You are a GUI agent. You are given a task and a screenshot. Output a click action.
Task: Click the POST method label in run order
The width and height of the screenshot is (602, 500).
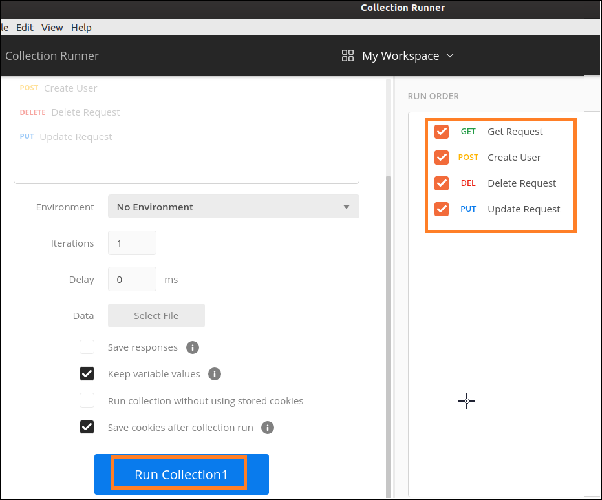click(x=468, y=158)
